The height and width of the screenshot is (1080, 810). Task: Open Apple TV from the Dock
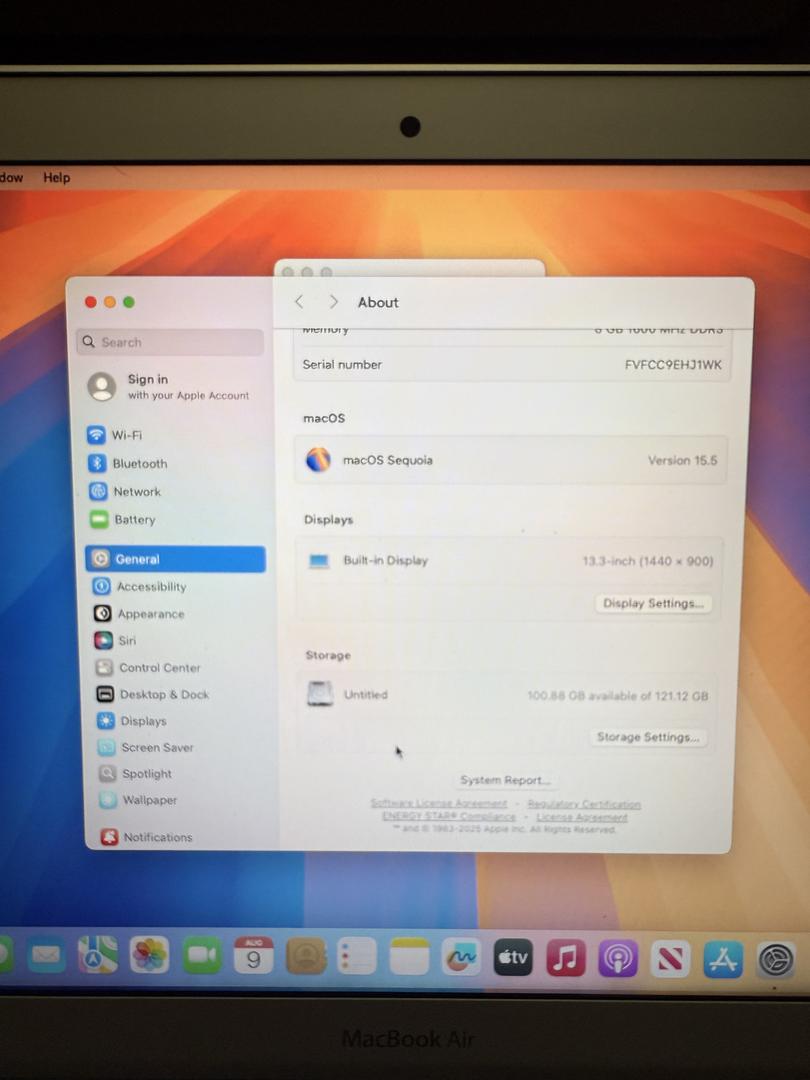(x=513, y=957)
